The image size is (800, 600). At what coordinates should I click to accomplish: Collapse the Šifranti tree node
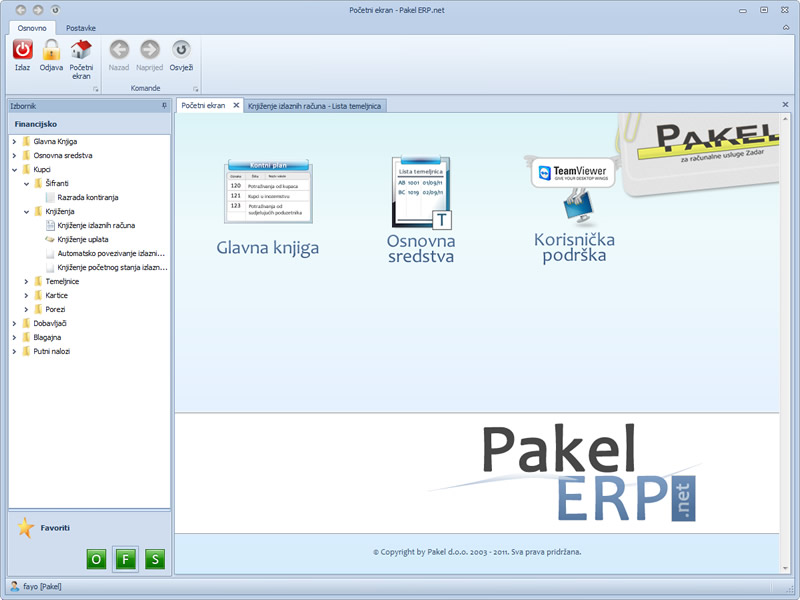27,183
